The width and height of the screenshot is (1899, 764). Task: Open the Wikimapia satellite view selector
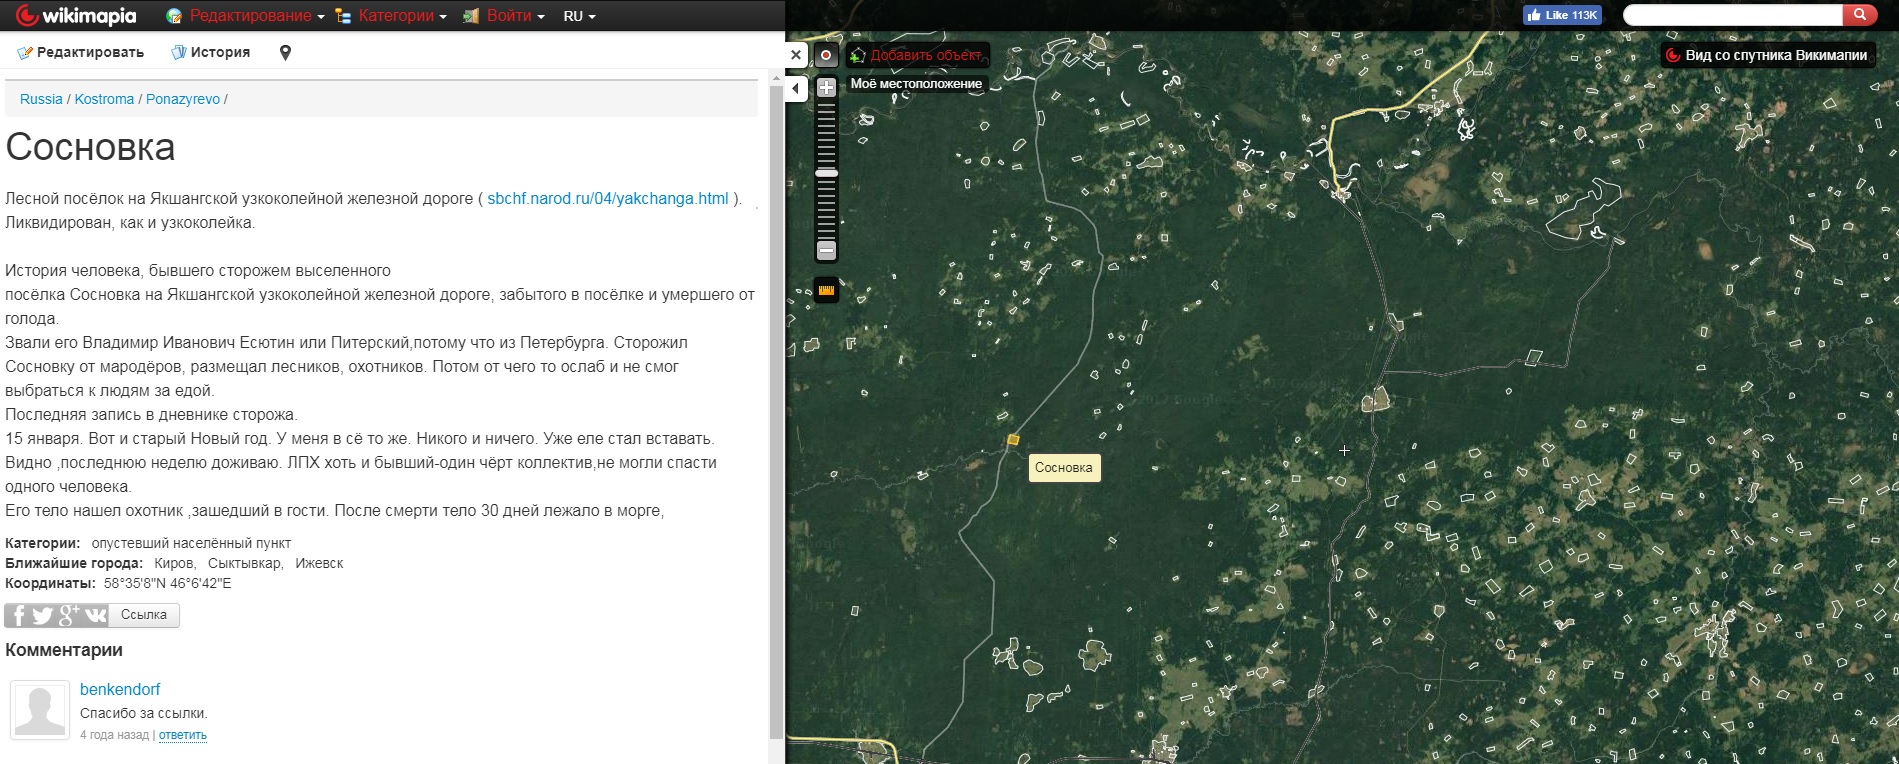(1766, 55)
